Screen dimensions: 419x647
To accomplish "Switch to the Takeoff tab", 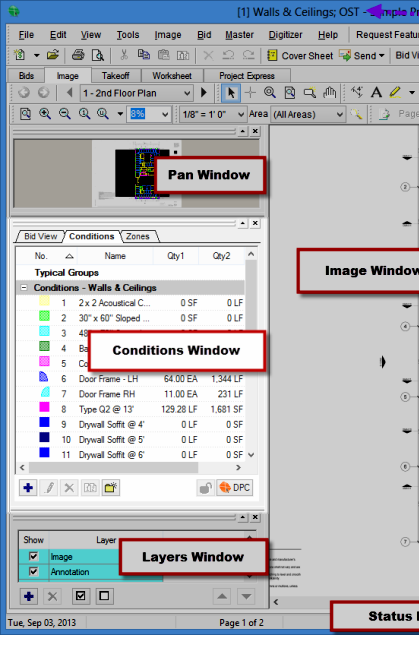I will pos(115,76).
